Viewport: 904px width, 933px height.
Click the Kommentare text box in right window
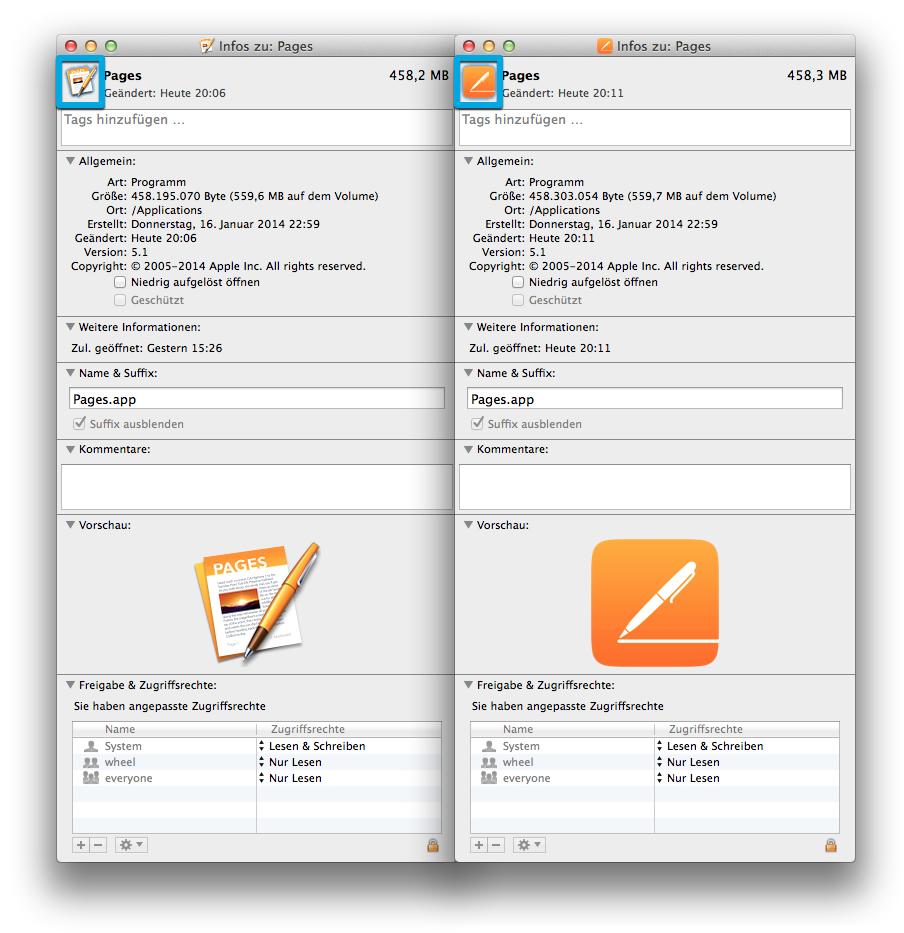(x=655, y=487)
